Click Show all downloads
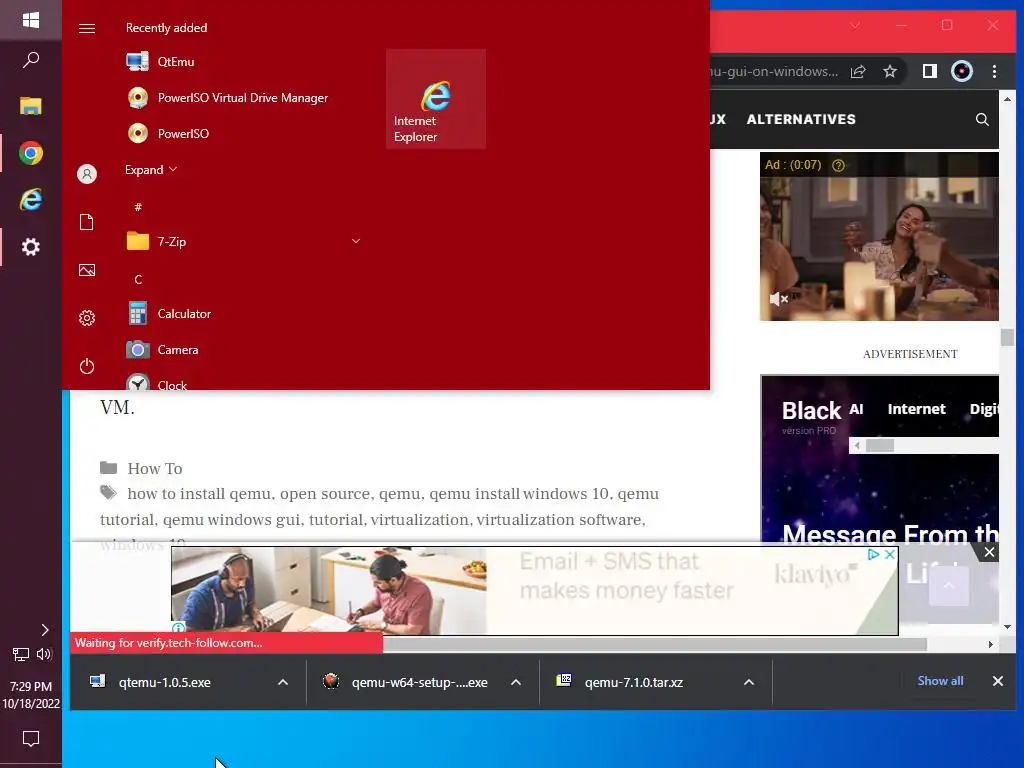This screenshot has width=1024, height=768. click(940, 680)
